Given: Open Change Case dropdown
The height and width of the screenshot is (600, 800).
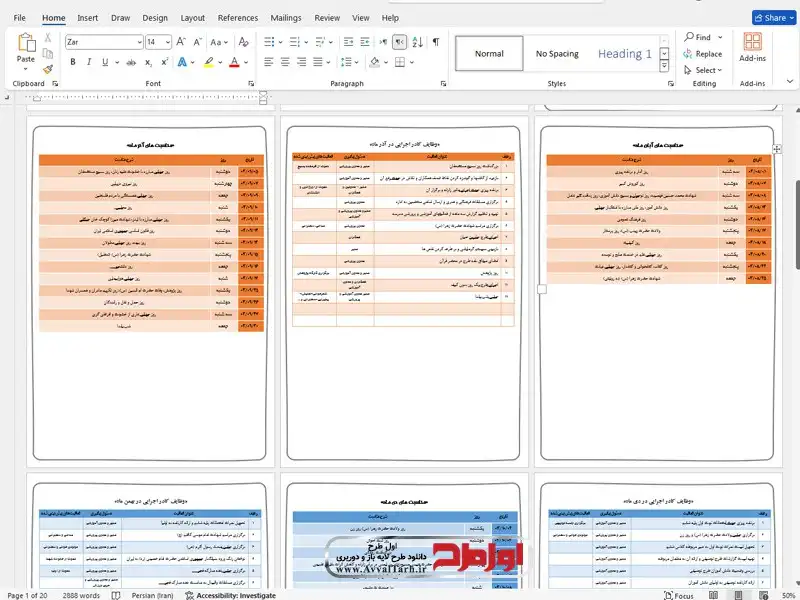Looking at the screenshot, I should (219, 42).
